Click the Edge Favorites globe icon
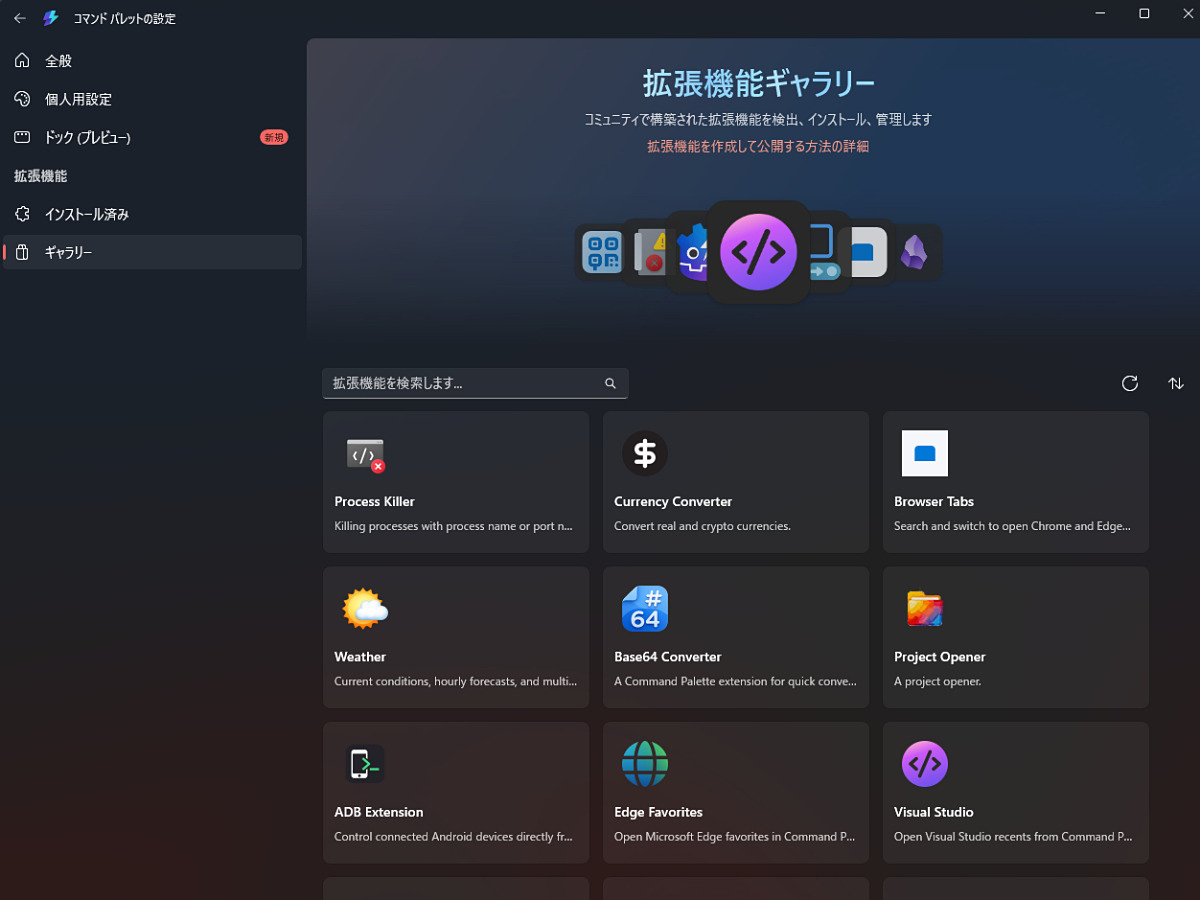1200x900 pixels. [645, 764]
